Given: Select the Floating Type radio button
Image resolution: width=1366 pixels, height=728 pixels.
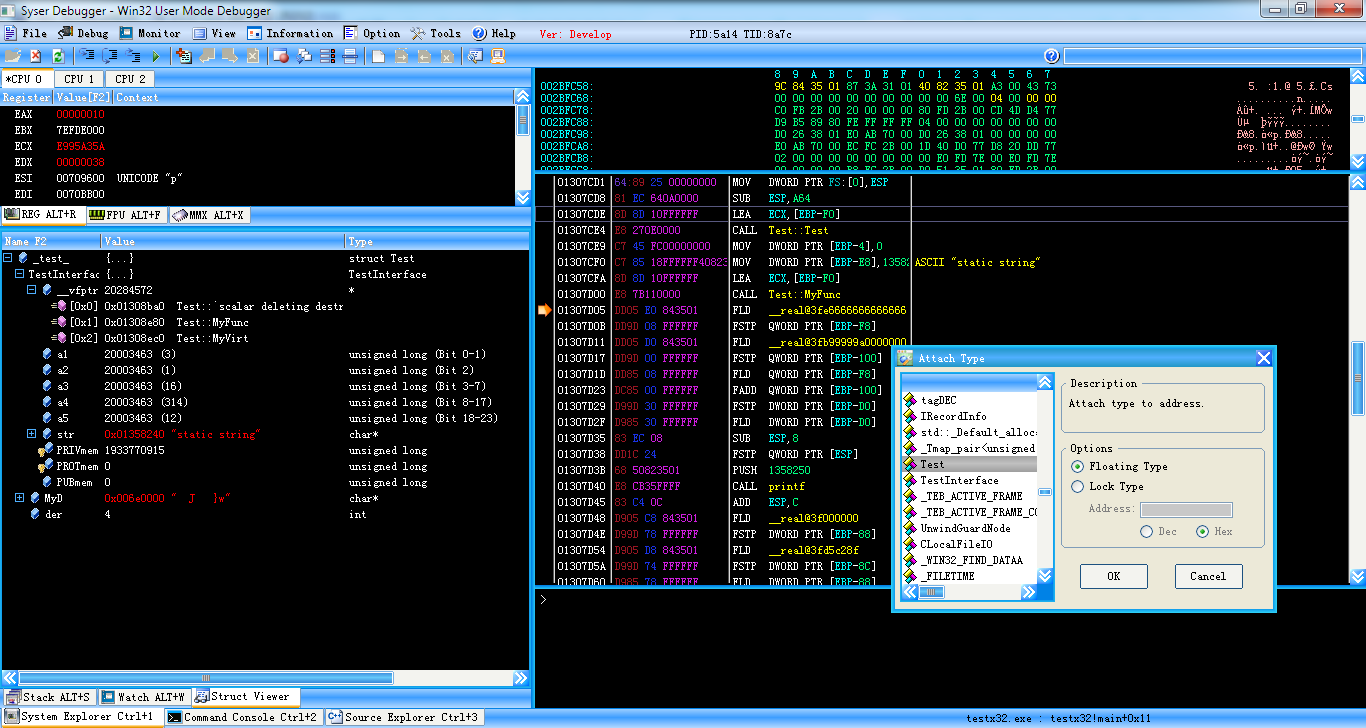Looking at the screenshot, I should coord(1077,466).
